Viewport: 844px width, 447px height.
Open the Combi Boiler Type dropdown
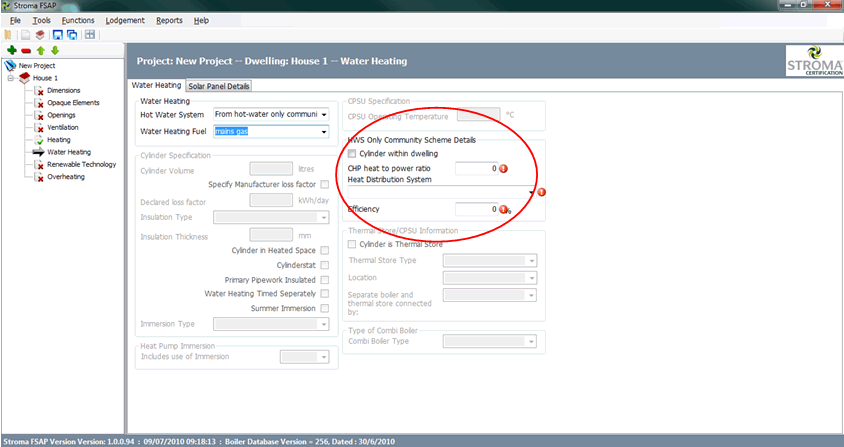tap(490, 341)
